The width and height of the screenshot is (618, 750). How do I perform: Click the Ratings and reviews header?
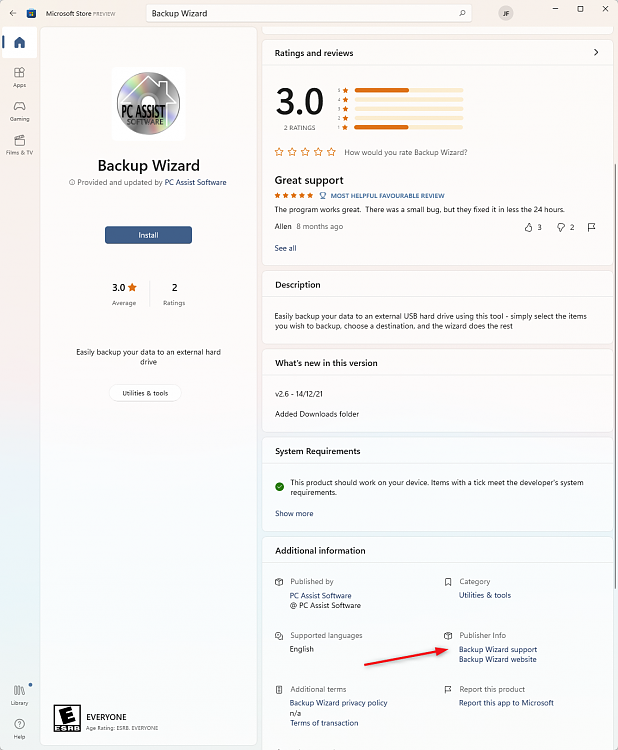[x=438, y=53]
